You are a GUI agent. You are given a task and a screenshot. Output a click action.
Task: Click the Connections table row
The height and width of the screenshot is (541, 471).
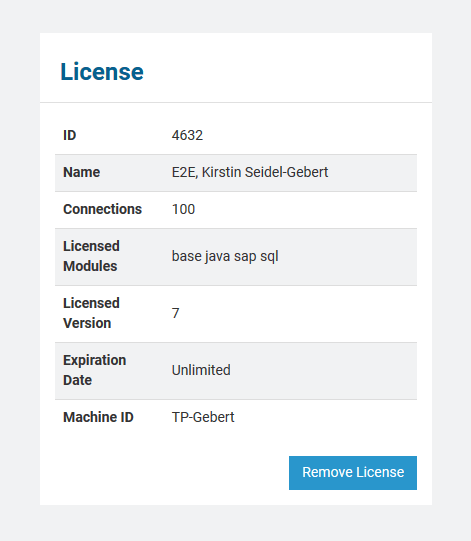236,210
